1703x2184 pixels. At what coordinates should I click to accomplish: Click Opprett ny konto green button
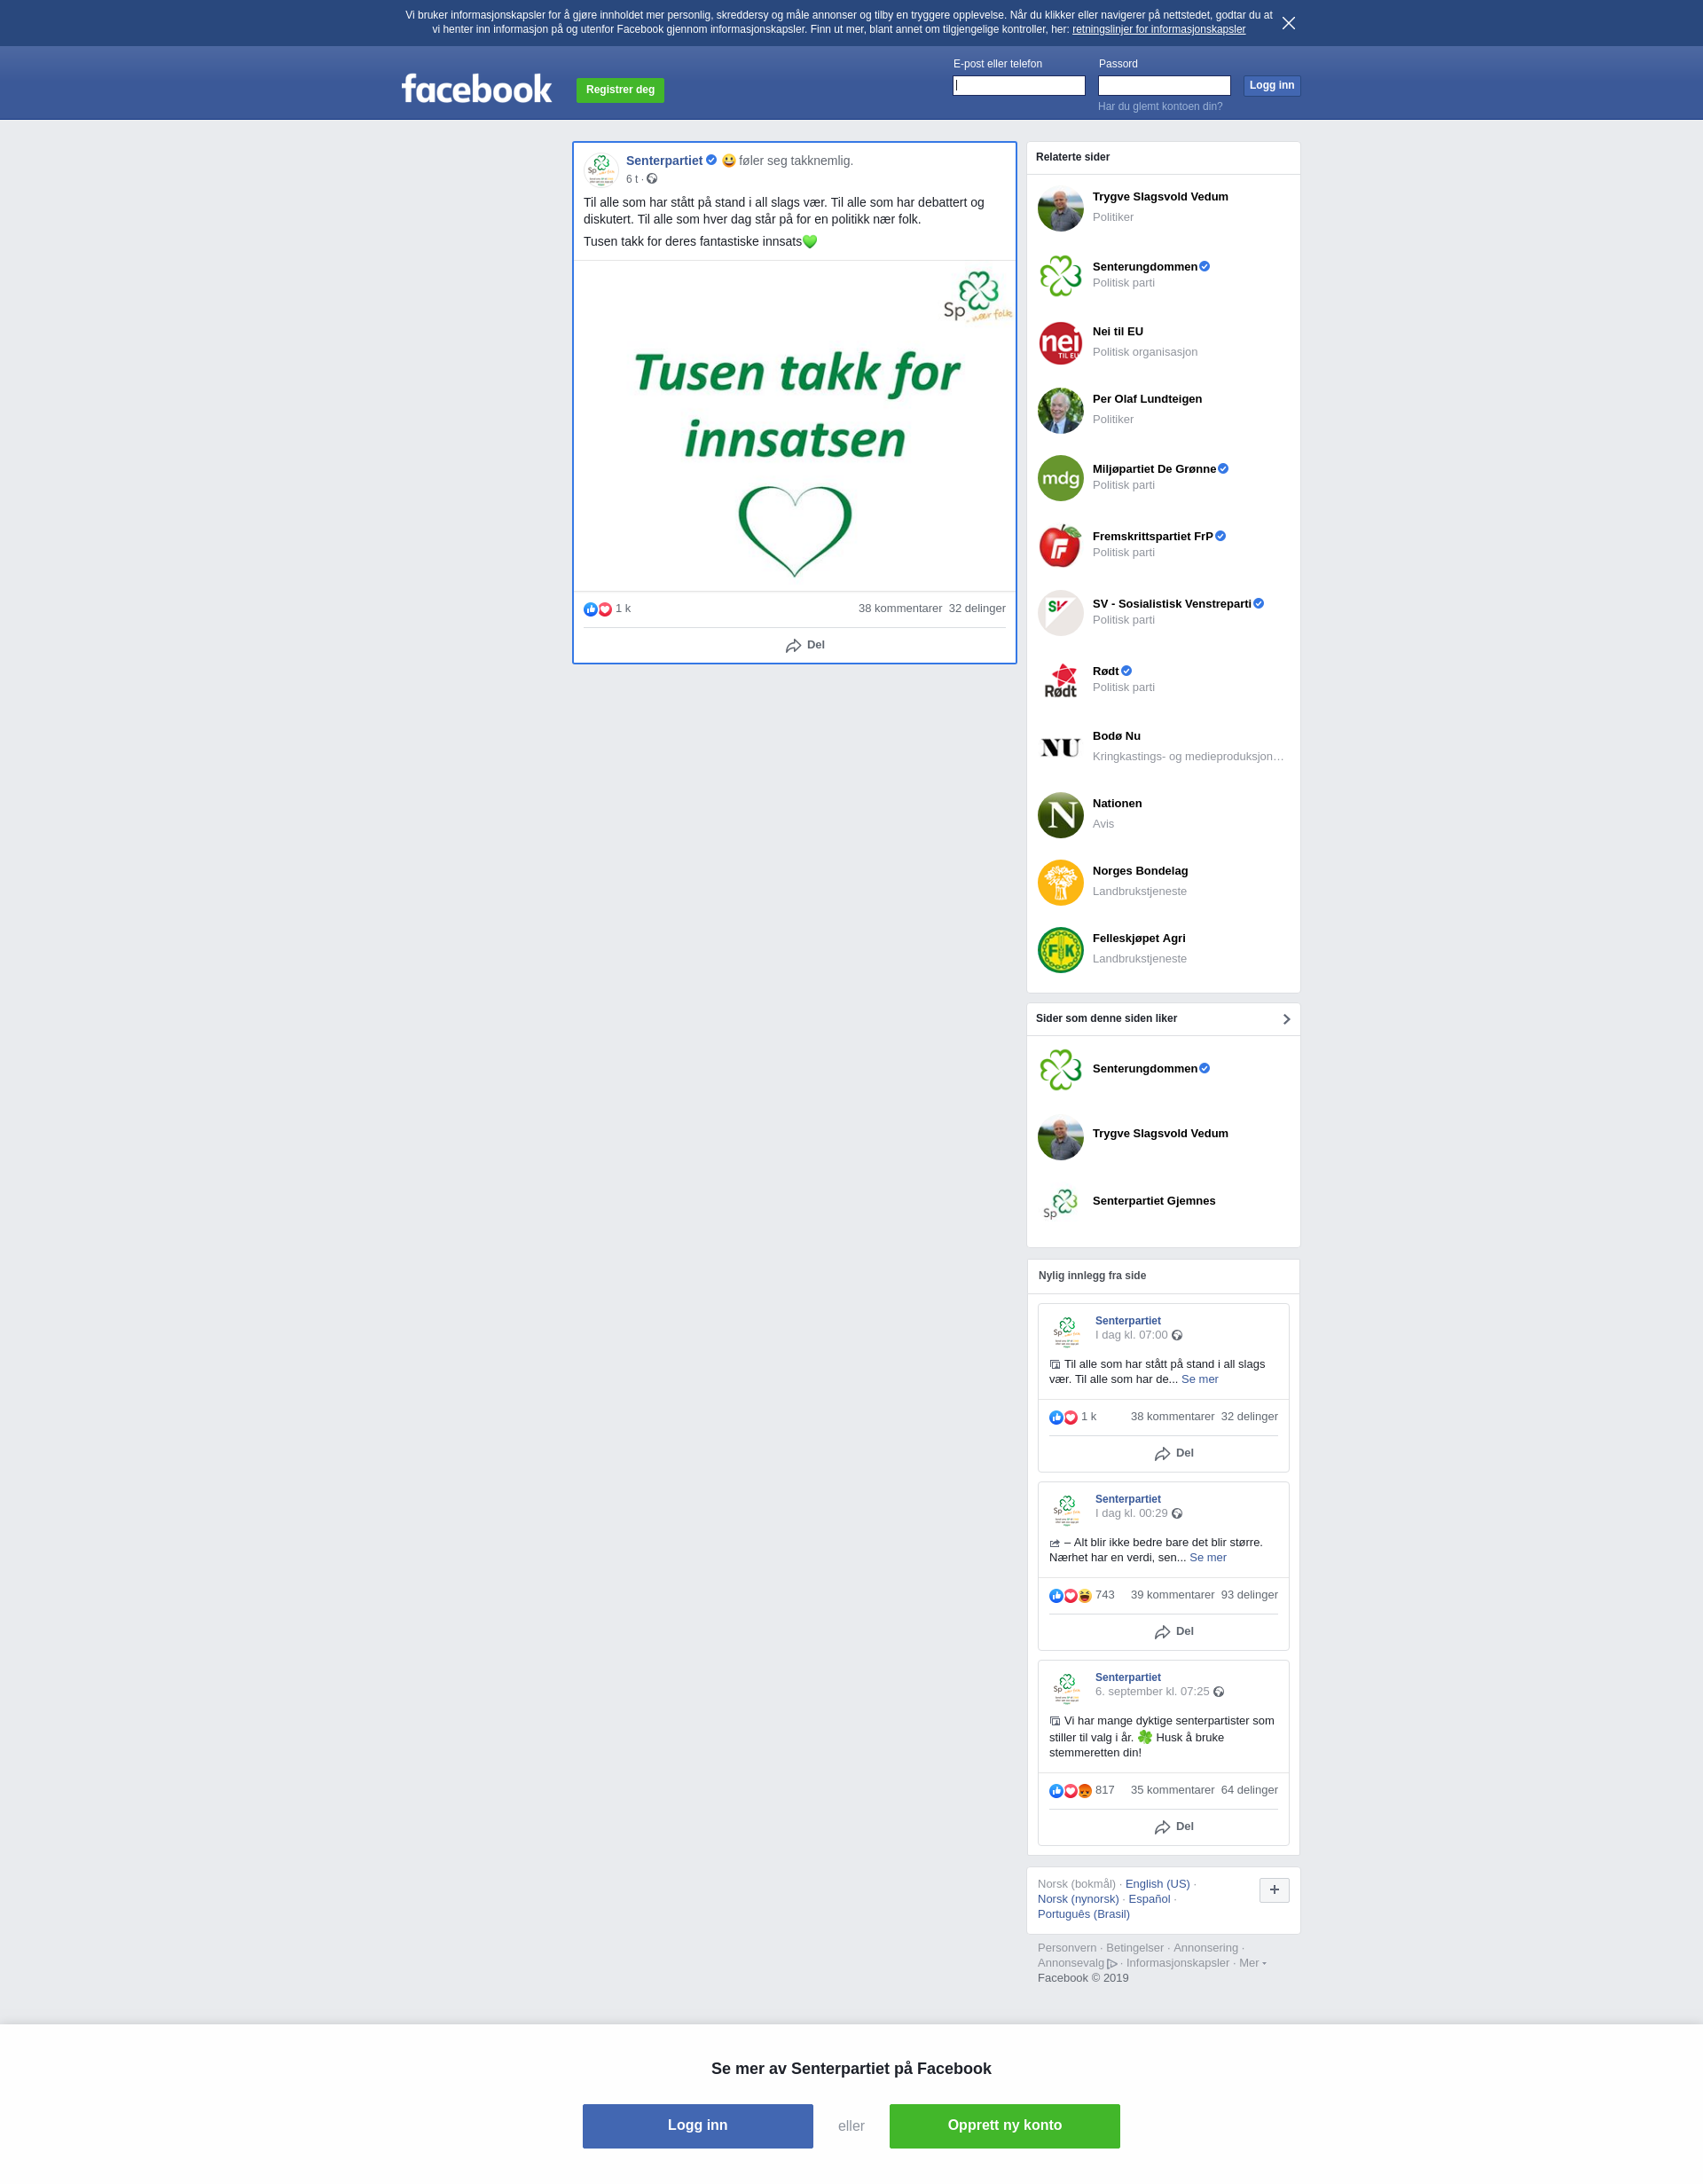click(1004, 2126)
